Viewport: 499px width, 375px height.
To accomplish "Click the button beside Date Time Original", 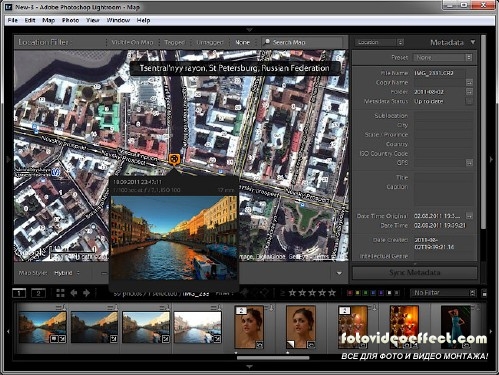I will (x=469, y=216).
